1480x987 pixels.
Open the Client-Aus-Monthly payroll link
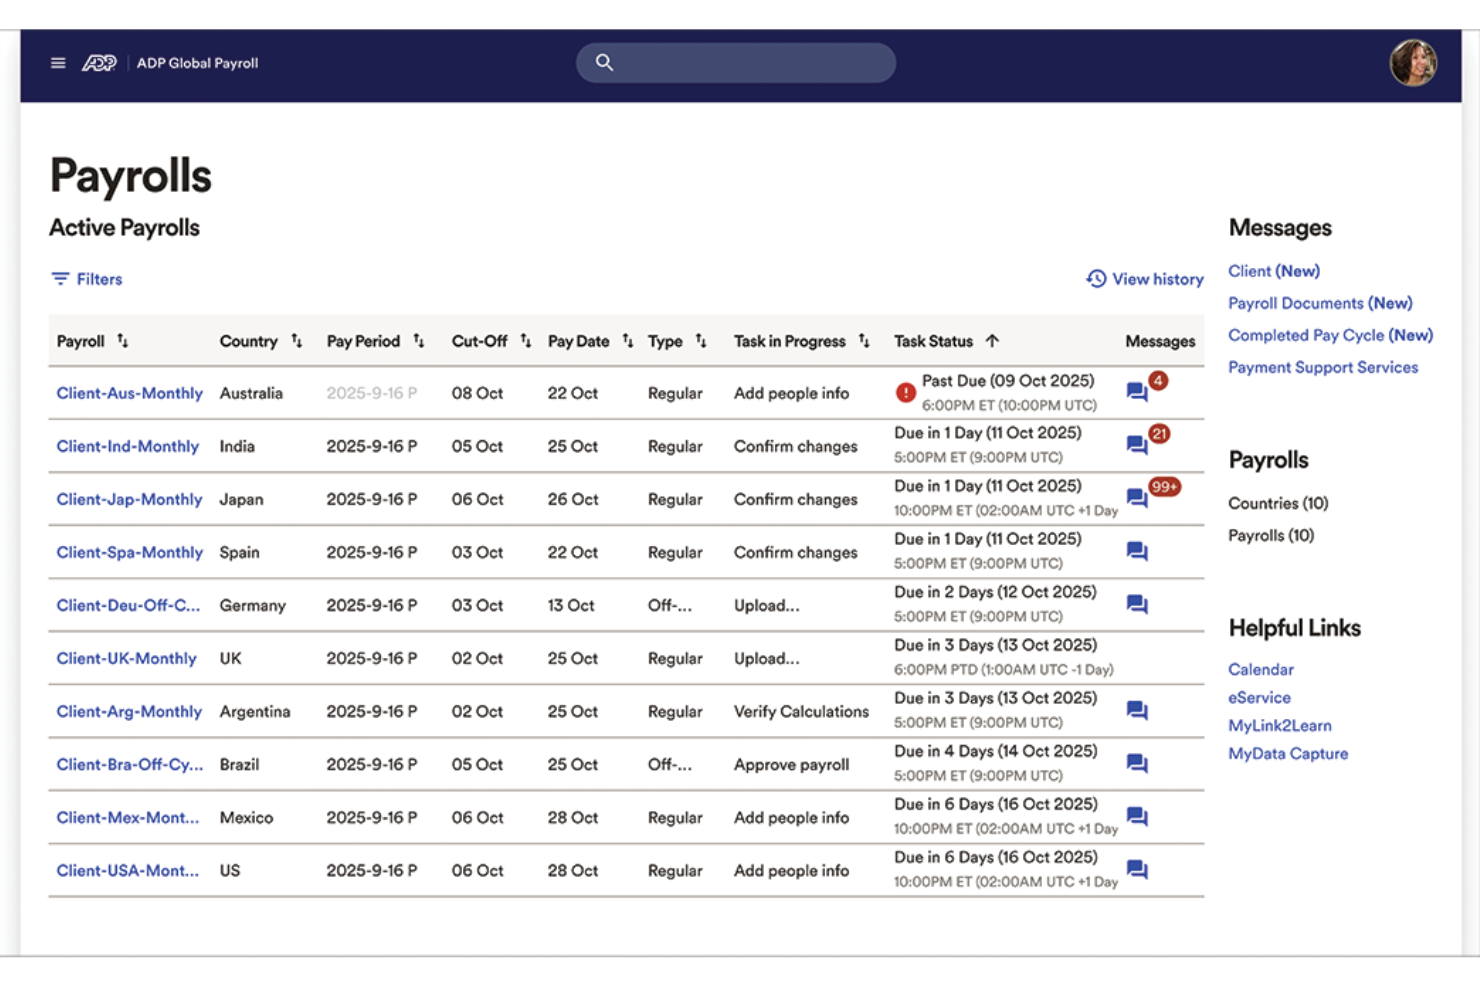point(129,393)
